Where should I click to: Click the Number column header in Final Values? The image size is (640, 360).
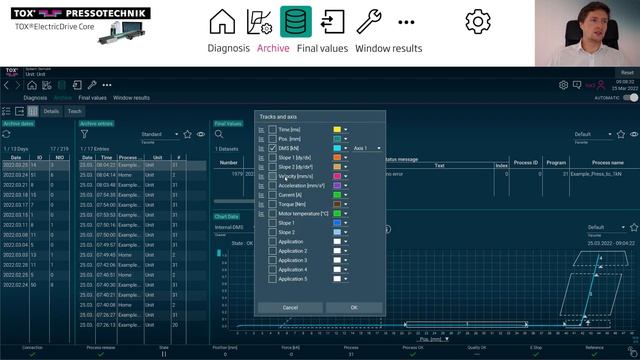pyautogui.click(x=229, y=162)
